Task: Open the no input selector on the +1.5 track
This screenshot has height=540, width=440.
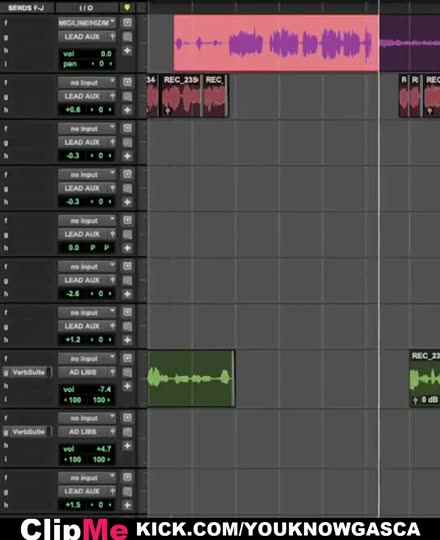Action: [87, 478]
